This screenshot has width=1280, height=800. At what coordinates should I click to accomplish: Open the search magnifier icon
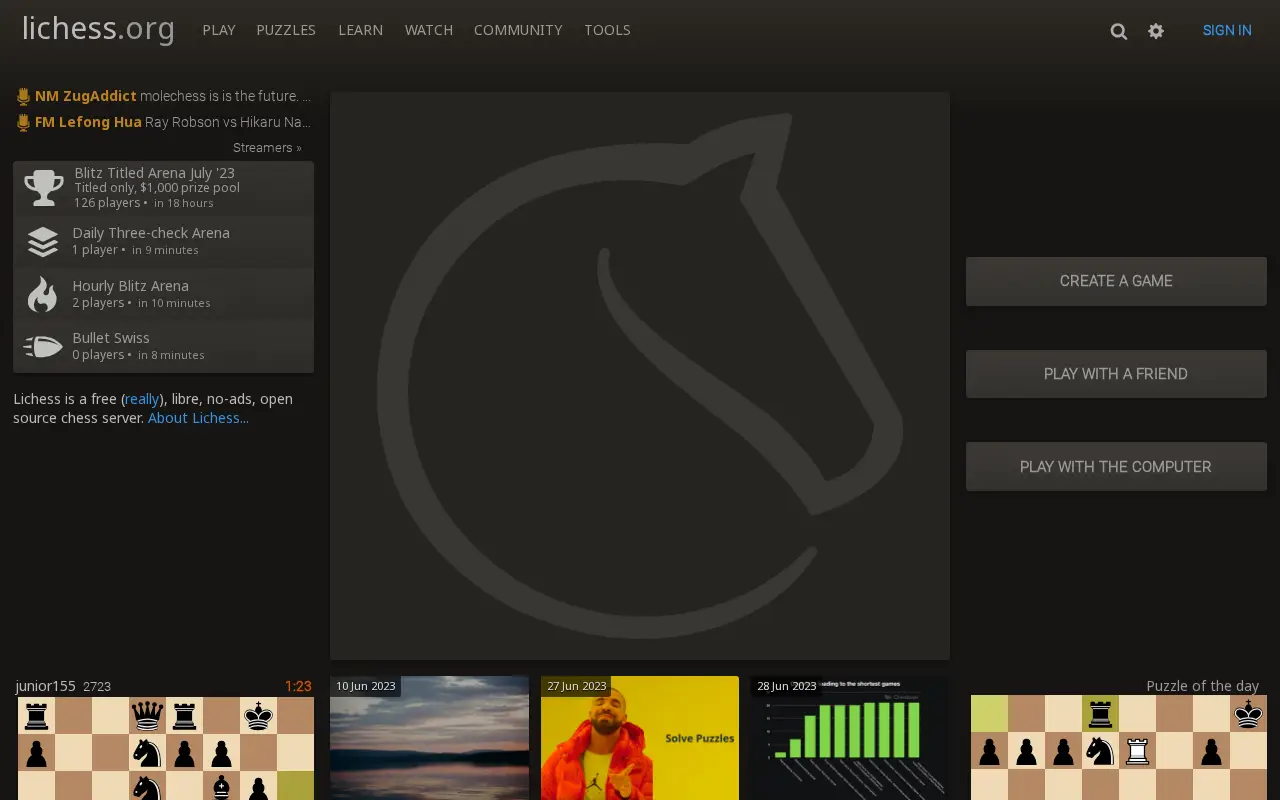pyautogui.click(x=1118, y=31)
